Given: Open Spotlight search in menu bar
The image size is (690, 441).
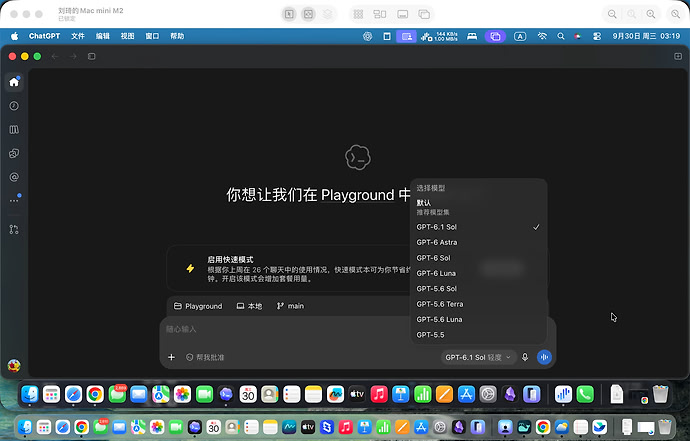Looking at the screenshot, I should coord(561,37).
